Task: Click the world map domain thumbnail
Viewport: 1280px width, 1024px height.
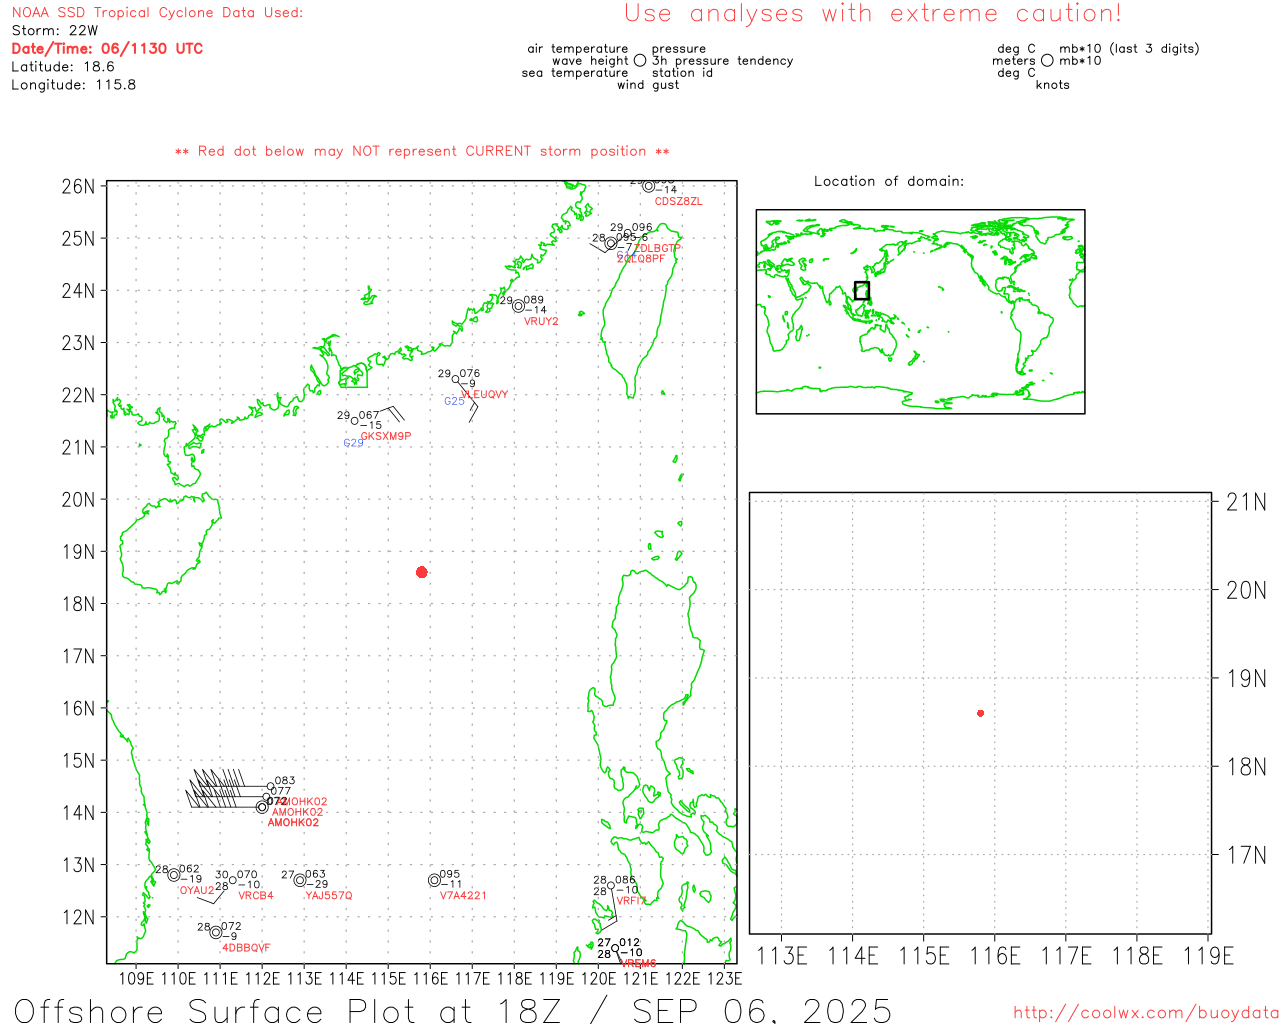Action: tap(921, 312)
